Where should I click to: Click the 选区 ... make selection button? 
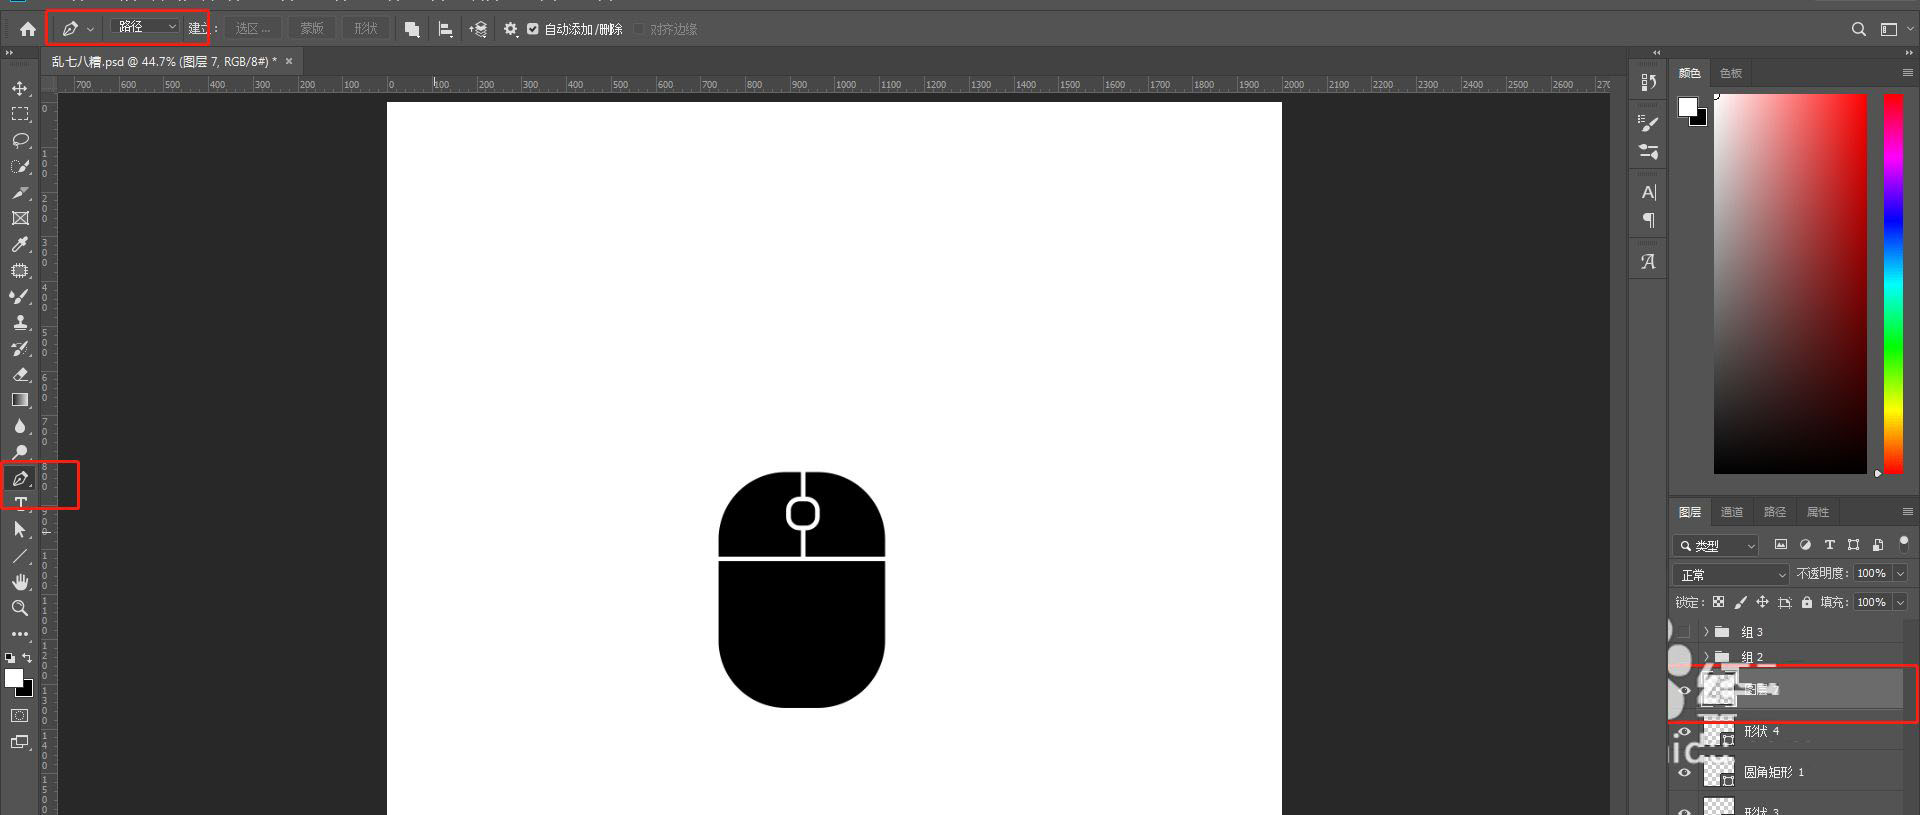tap(252, 28)
